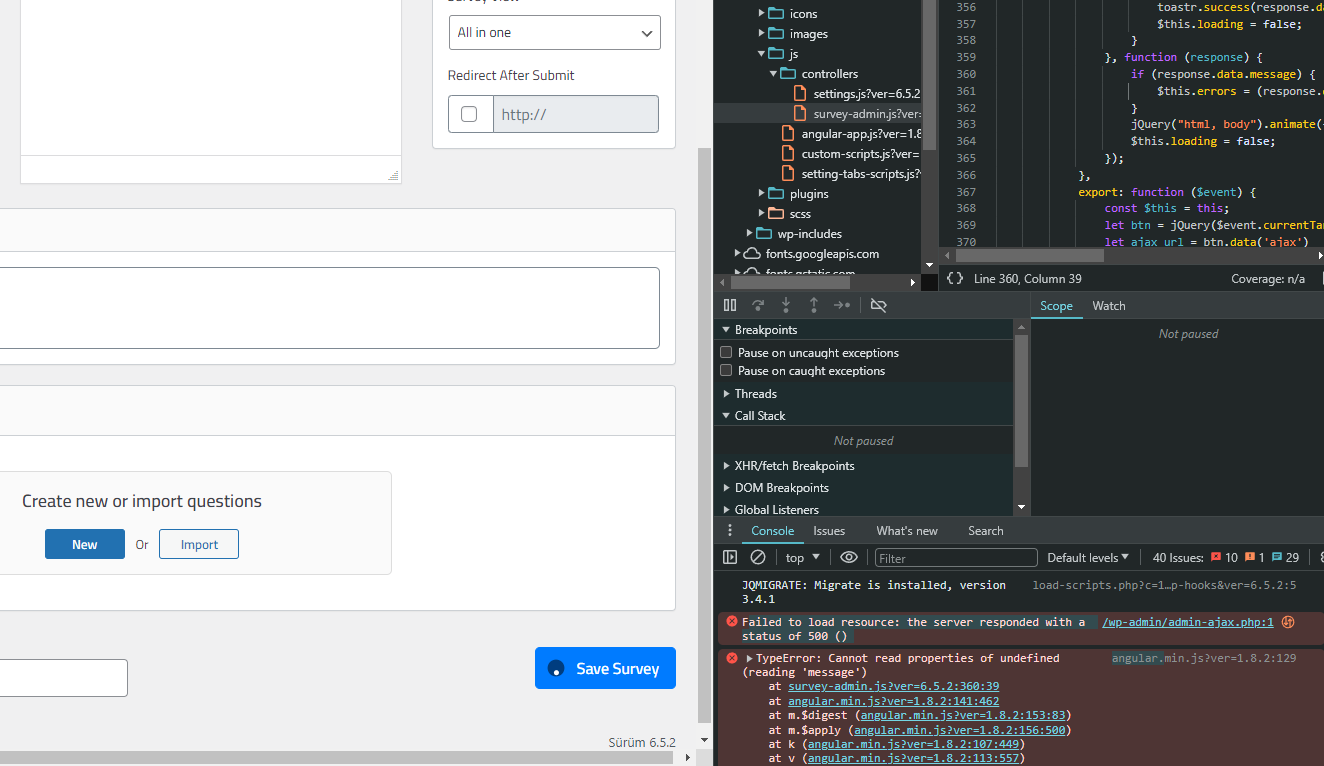Screen dimensions: 1324x766
Task: Switch to the Watch tab
Action: tap(1109, 306)
